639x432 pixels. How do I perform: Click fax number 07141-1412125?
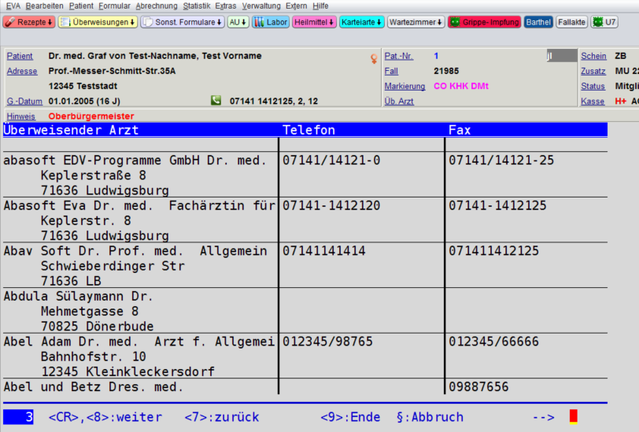coord(497,206)
